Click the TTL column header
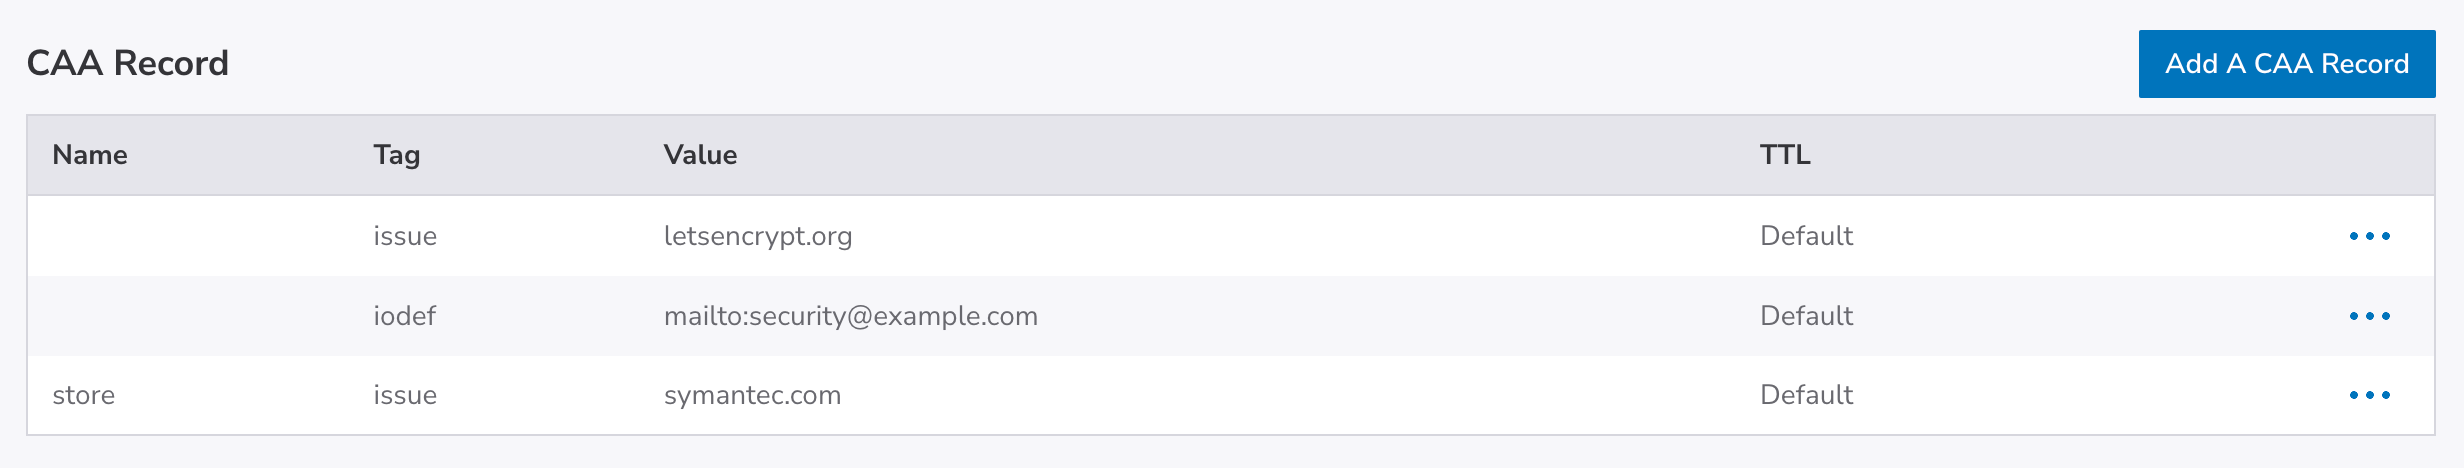The image size is (2464, 468). click(1785, 155)
